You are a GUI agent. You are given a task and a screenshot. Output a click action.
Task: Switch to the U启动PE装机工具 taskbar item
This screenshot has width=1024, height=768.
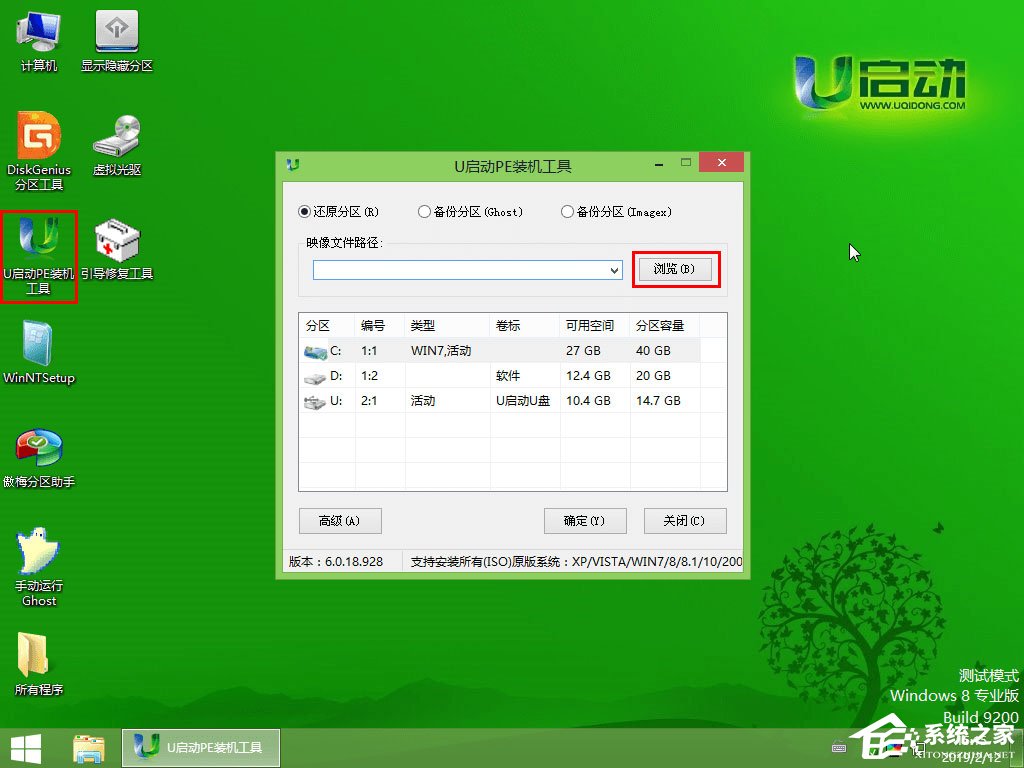click(x=200, y=746)
